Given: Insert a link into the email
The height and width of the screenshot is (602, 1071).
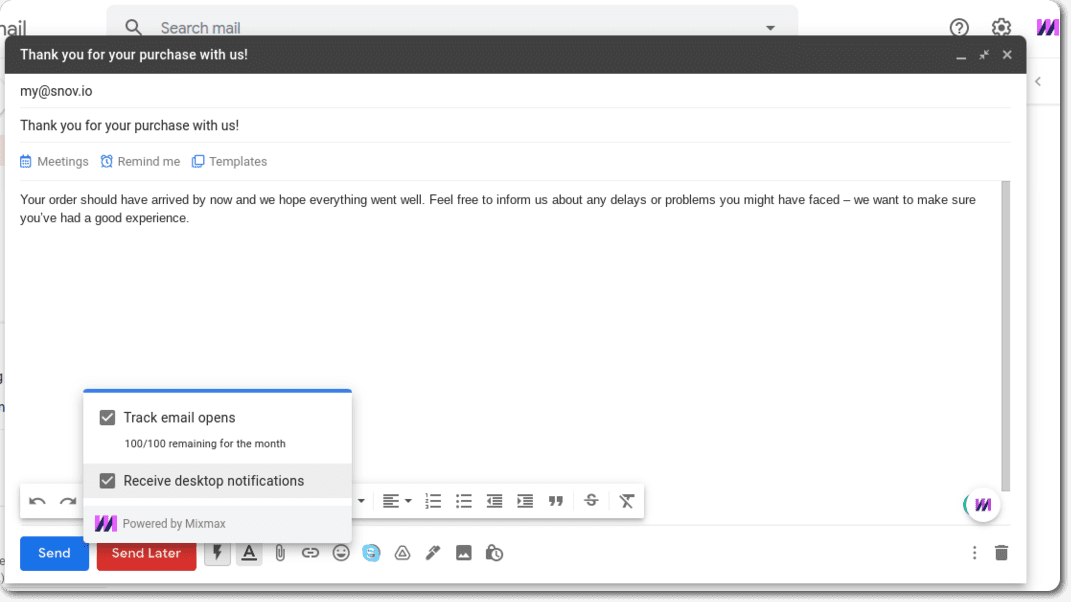Looking at the screenshot, I should coord(311,553).
